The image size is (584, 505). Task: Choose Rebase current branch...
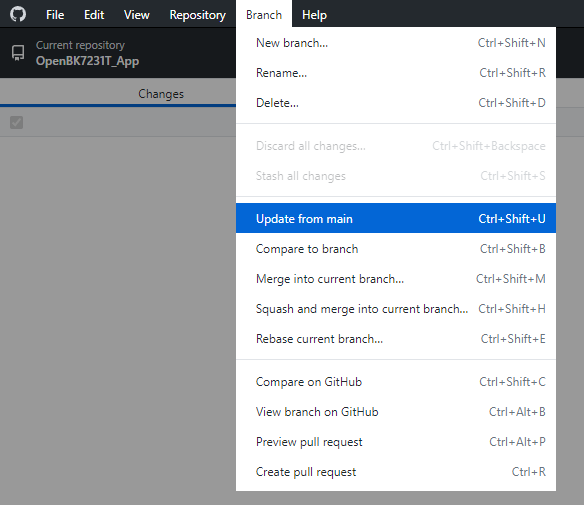(x=396, y=339)
